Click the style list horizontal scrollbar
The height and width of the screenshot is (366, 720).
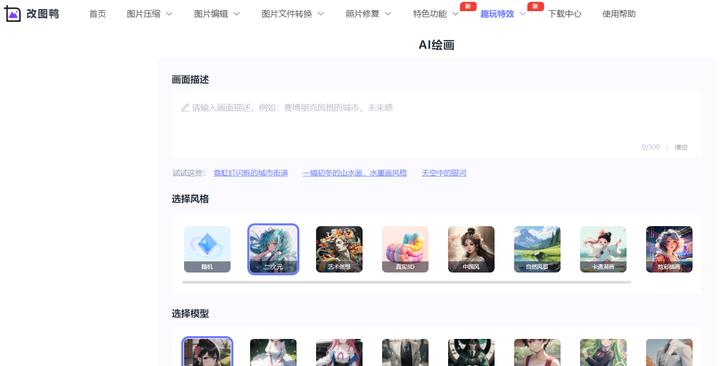[x=406, y=282]
